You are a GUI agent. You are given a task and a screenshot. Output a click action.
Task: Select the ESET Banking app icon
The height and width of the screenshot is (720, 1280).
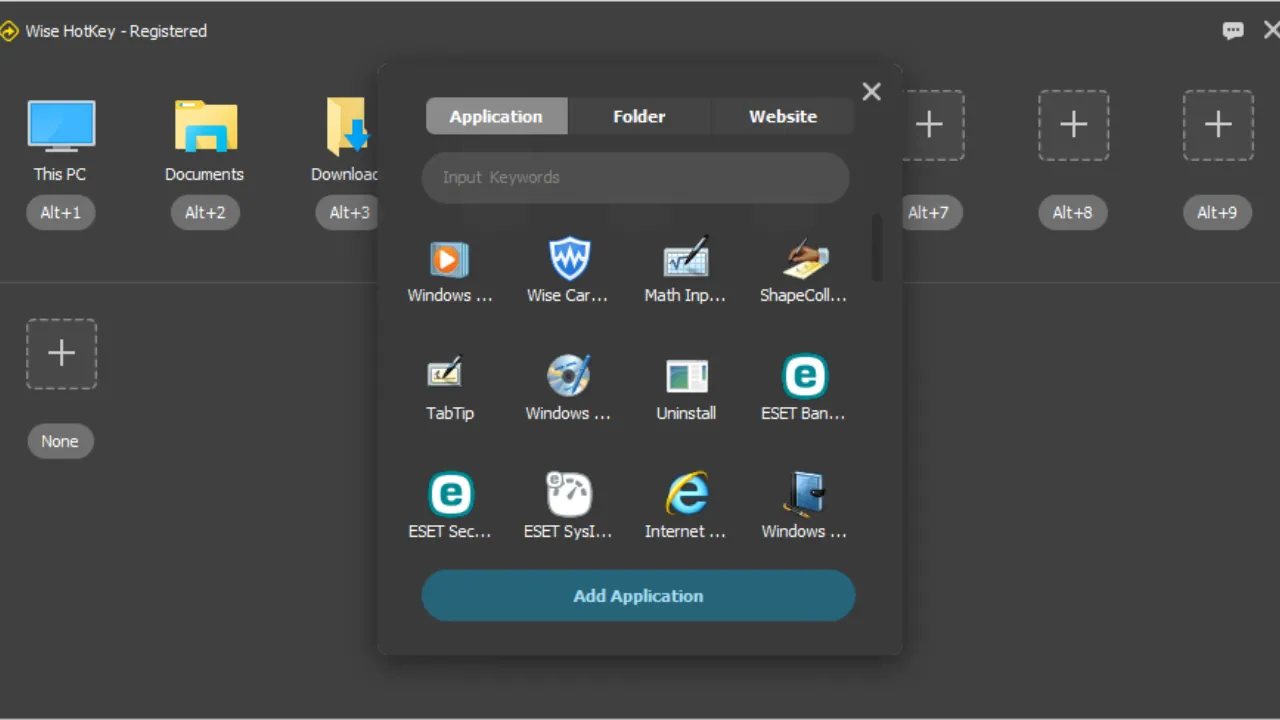[805, 377]
